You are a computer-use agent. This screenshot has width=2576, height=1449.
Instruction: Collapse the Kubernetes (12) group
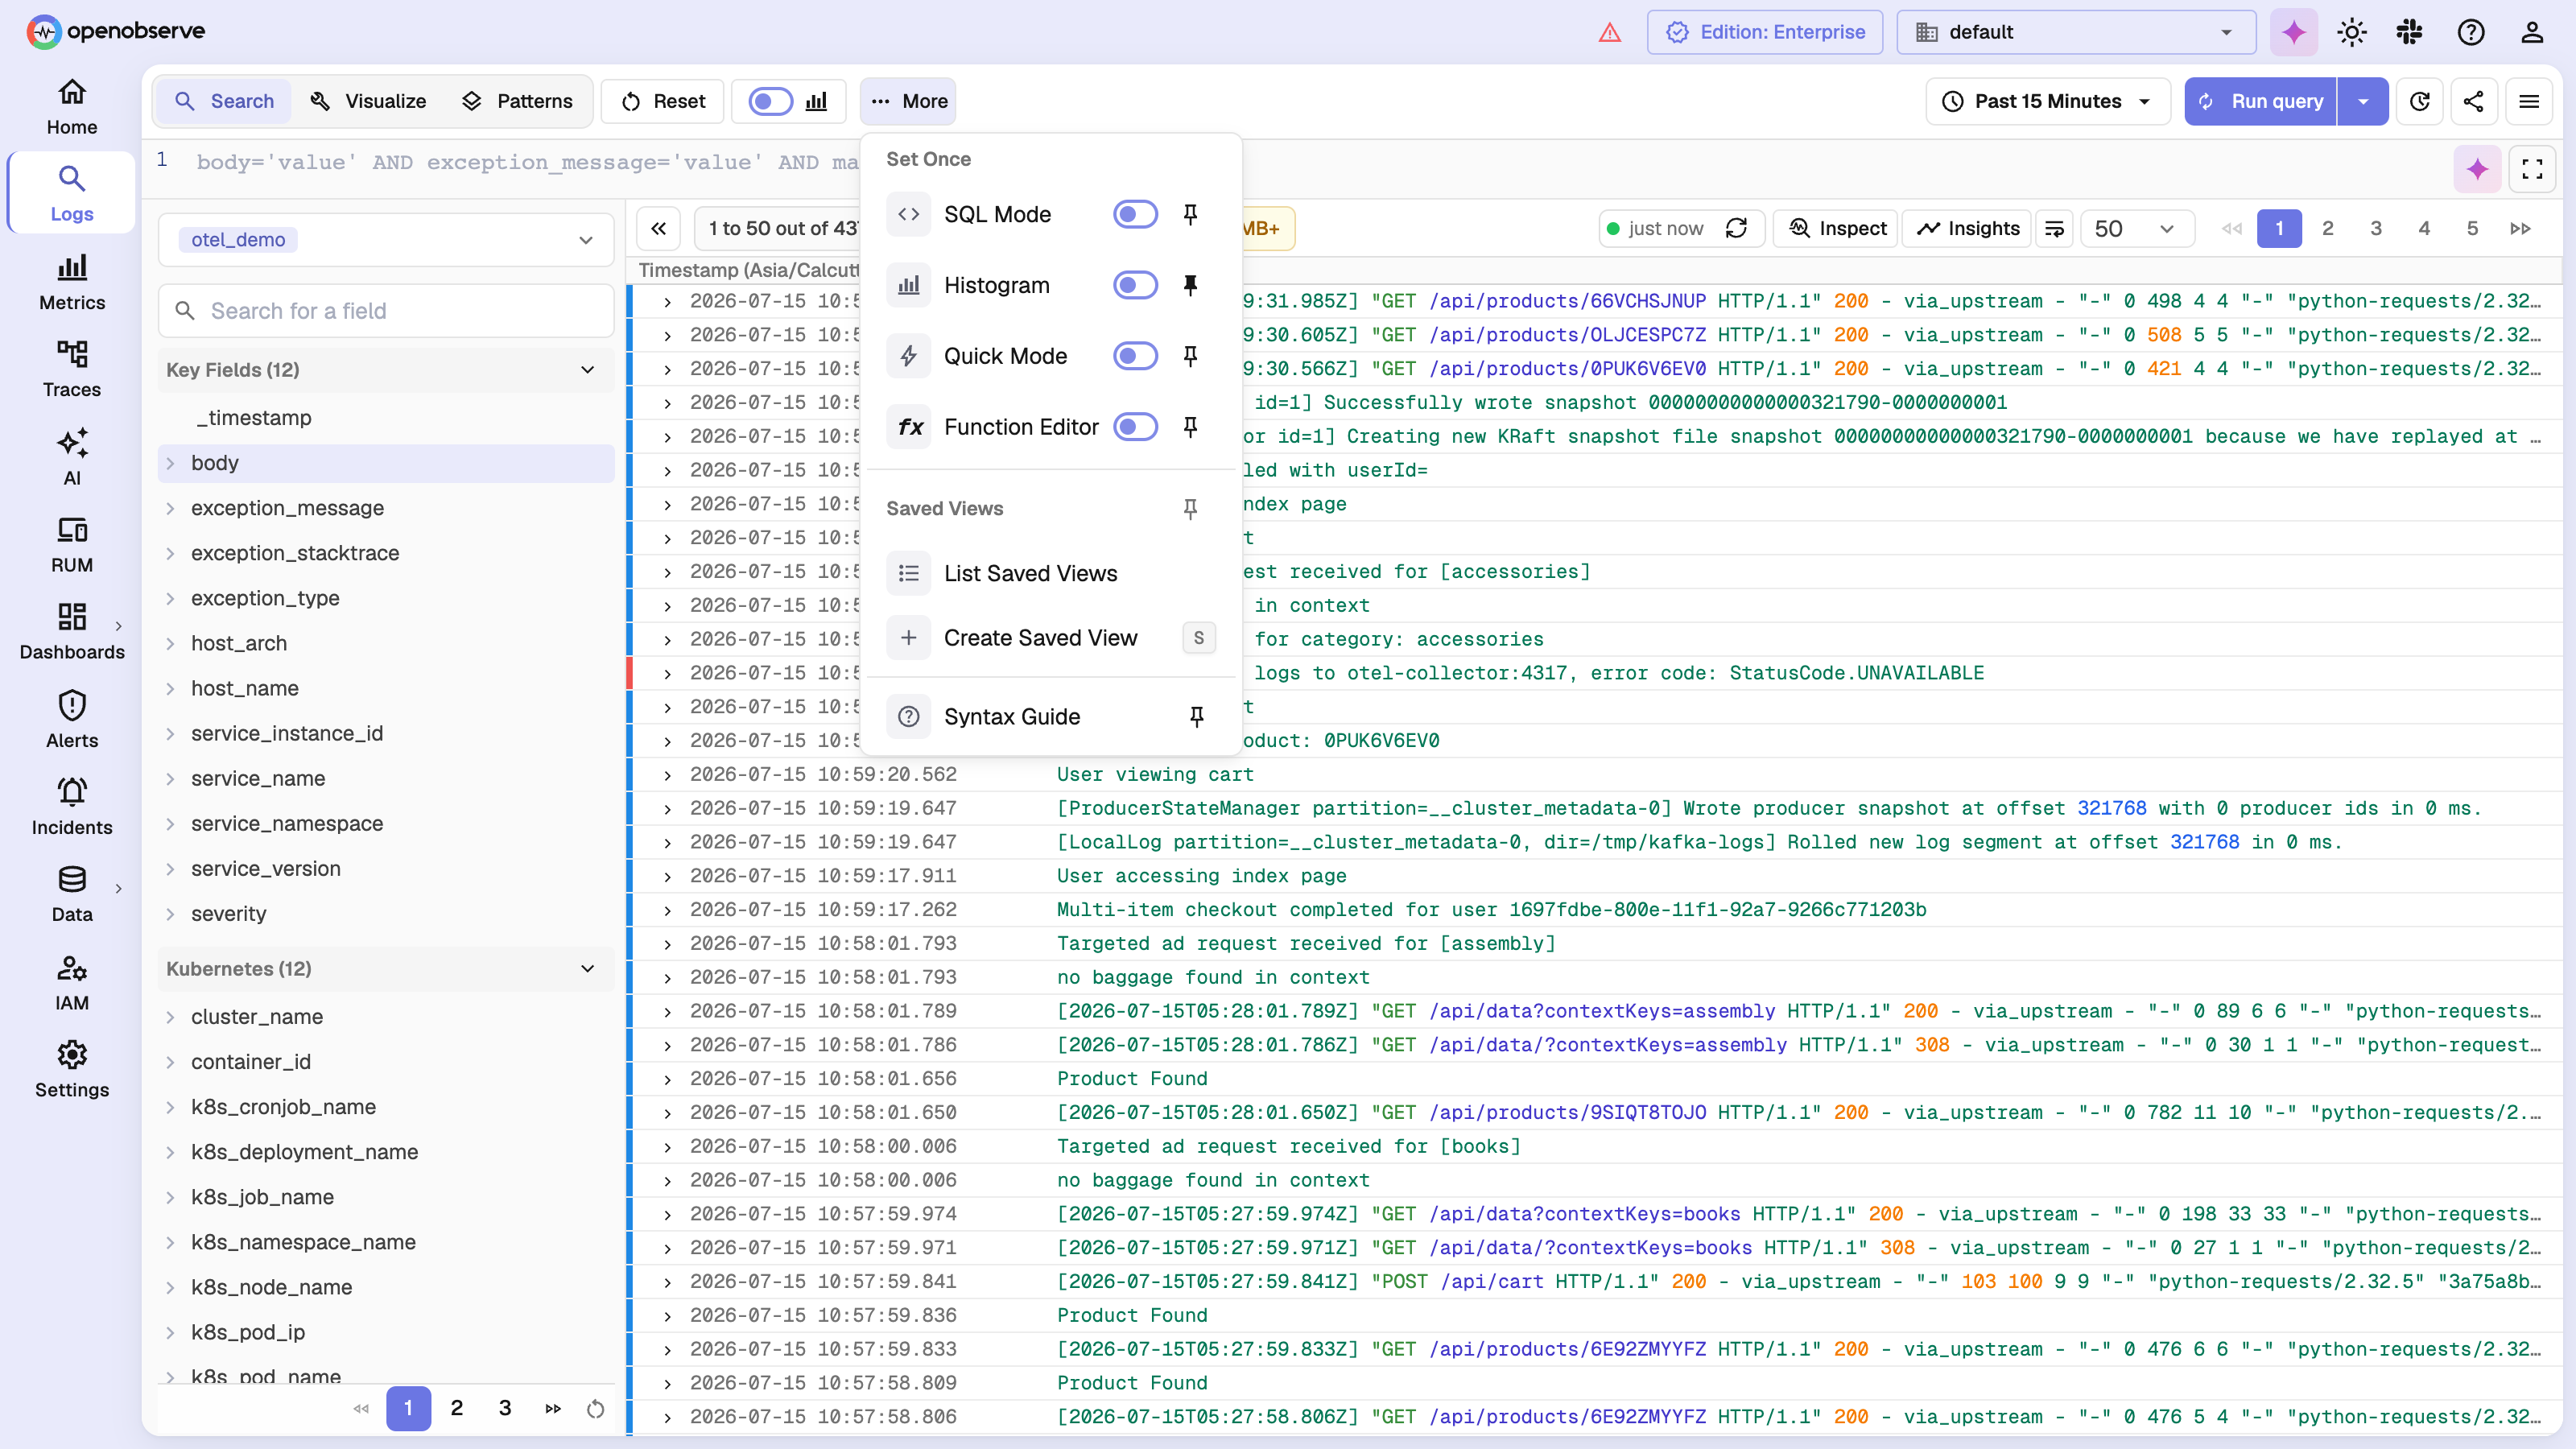point(386,969)
